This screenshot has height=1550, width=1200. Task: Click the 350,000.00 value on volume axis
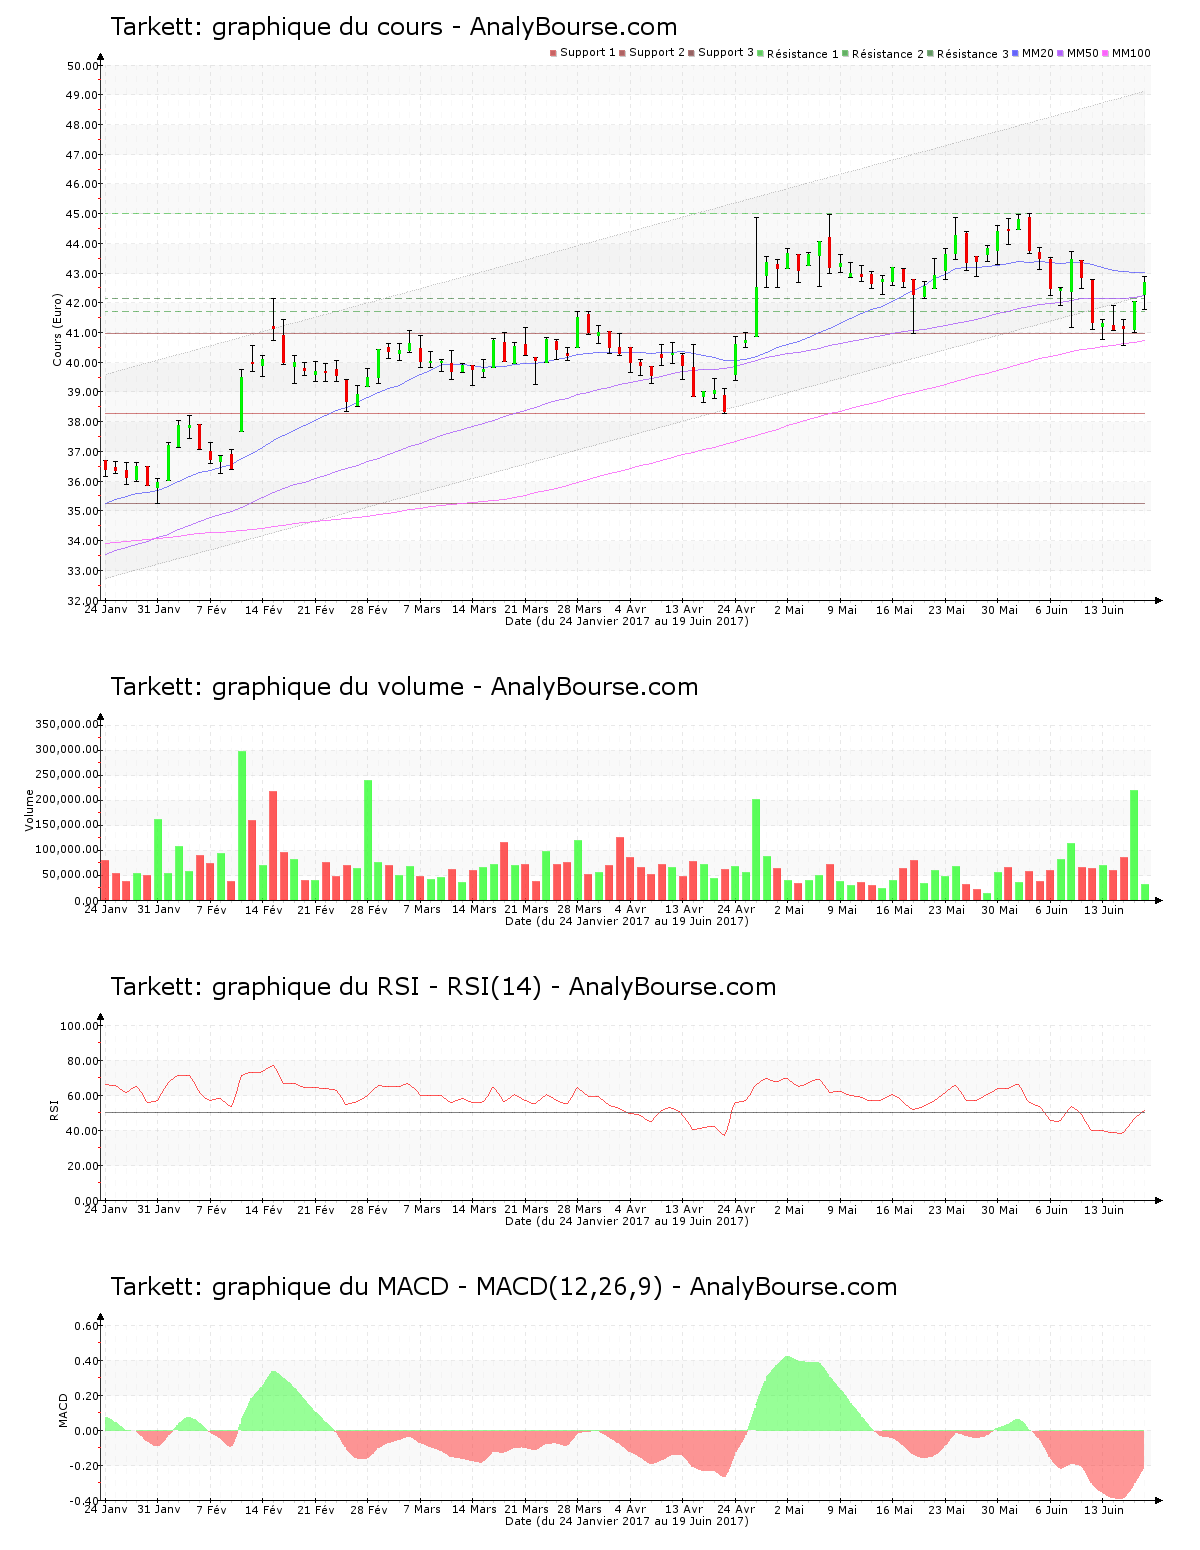coord(66,724)
